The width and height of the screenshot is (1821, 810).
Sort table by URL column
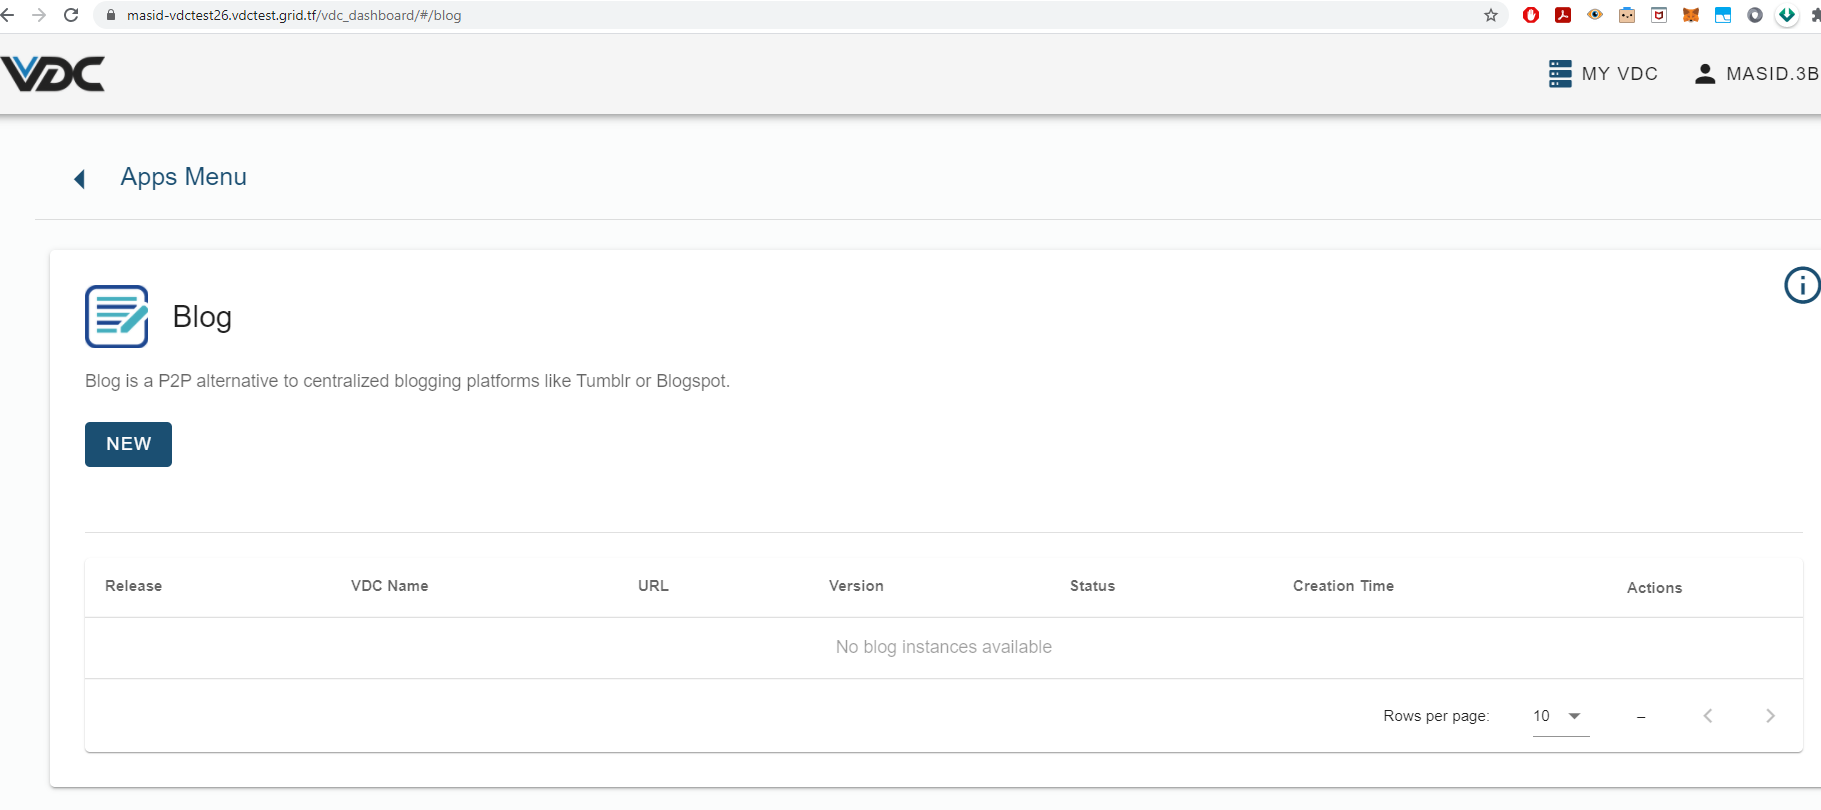tap(653, 586)
